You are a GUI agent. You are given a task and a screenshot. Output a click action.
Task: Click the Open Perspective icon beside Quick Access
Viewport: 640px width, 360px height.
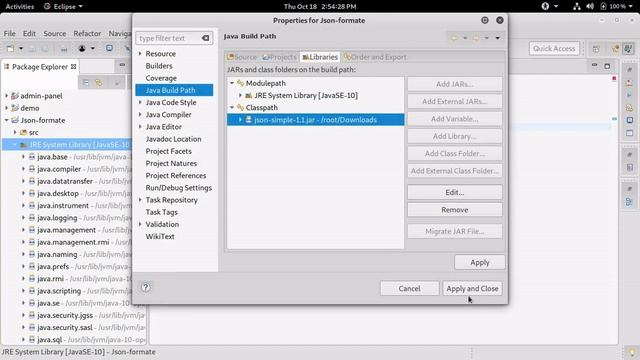[596, 49]
